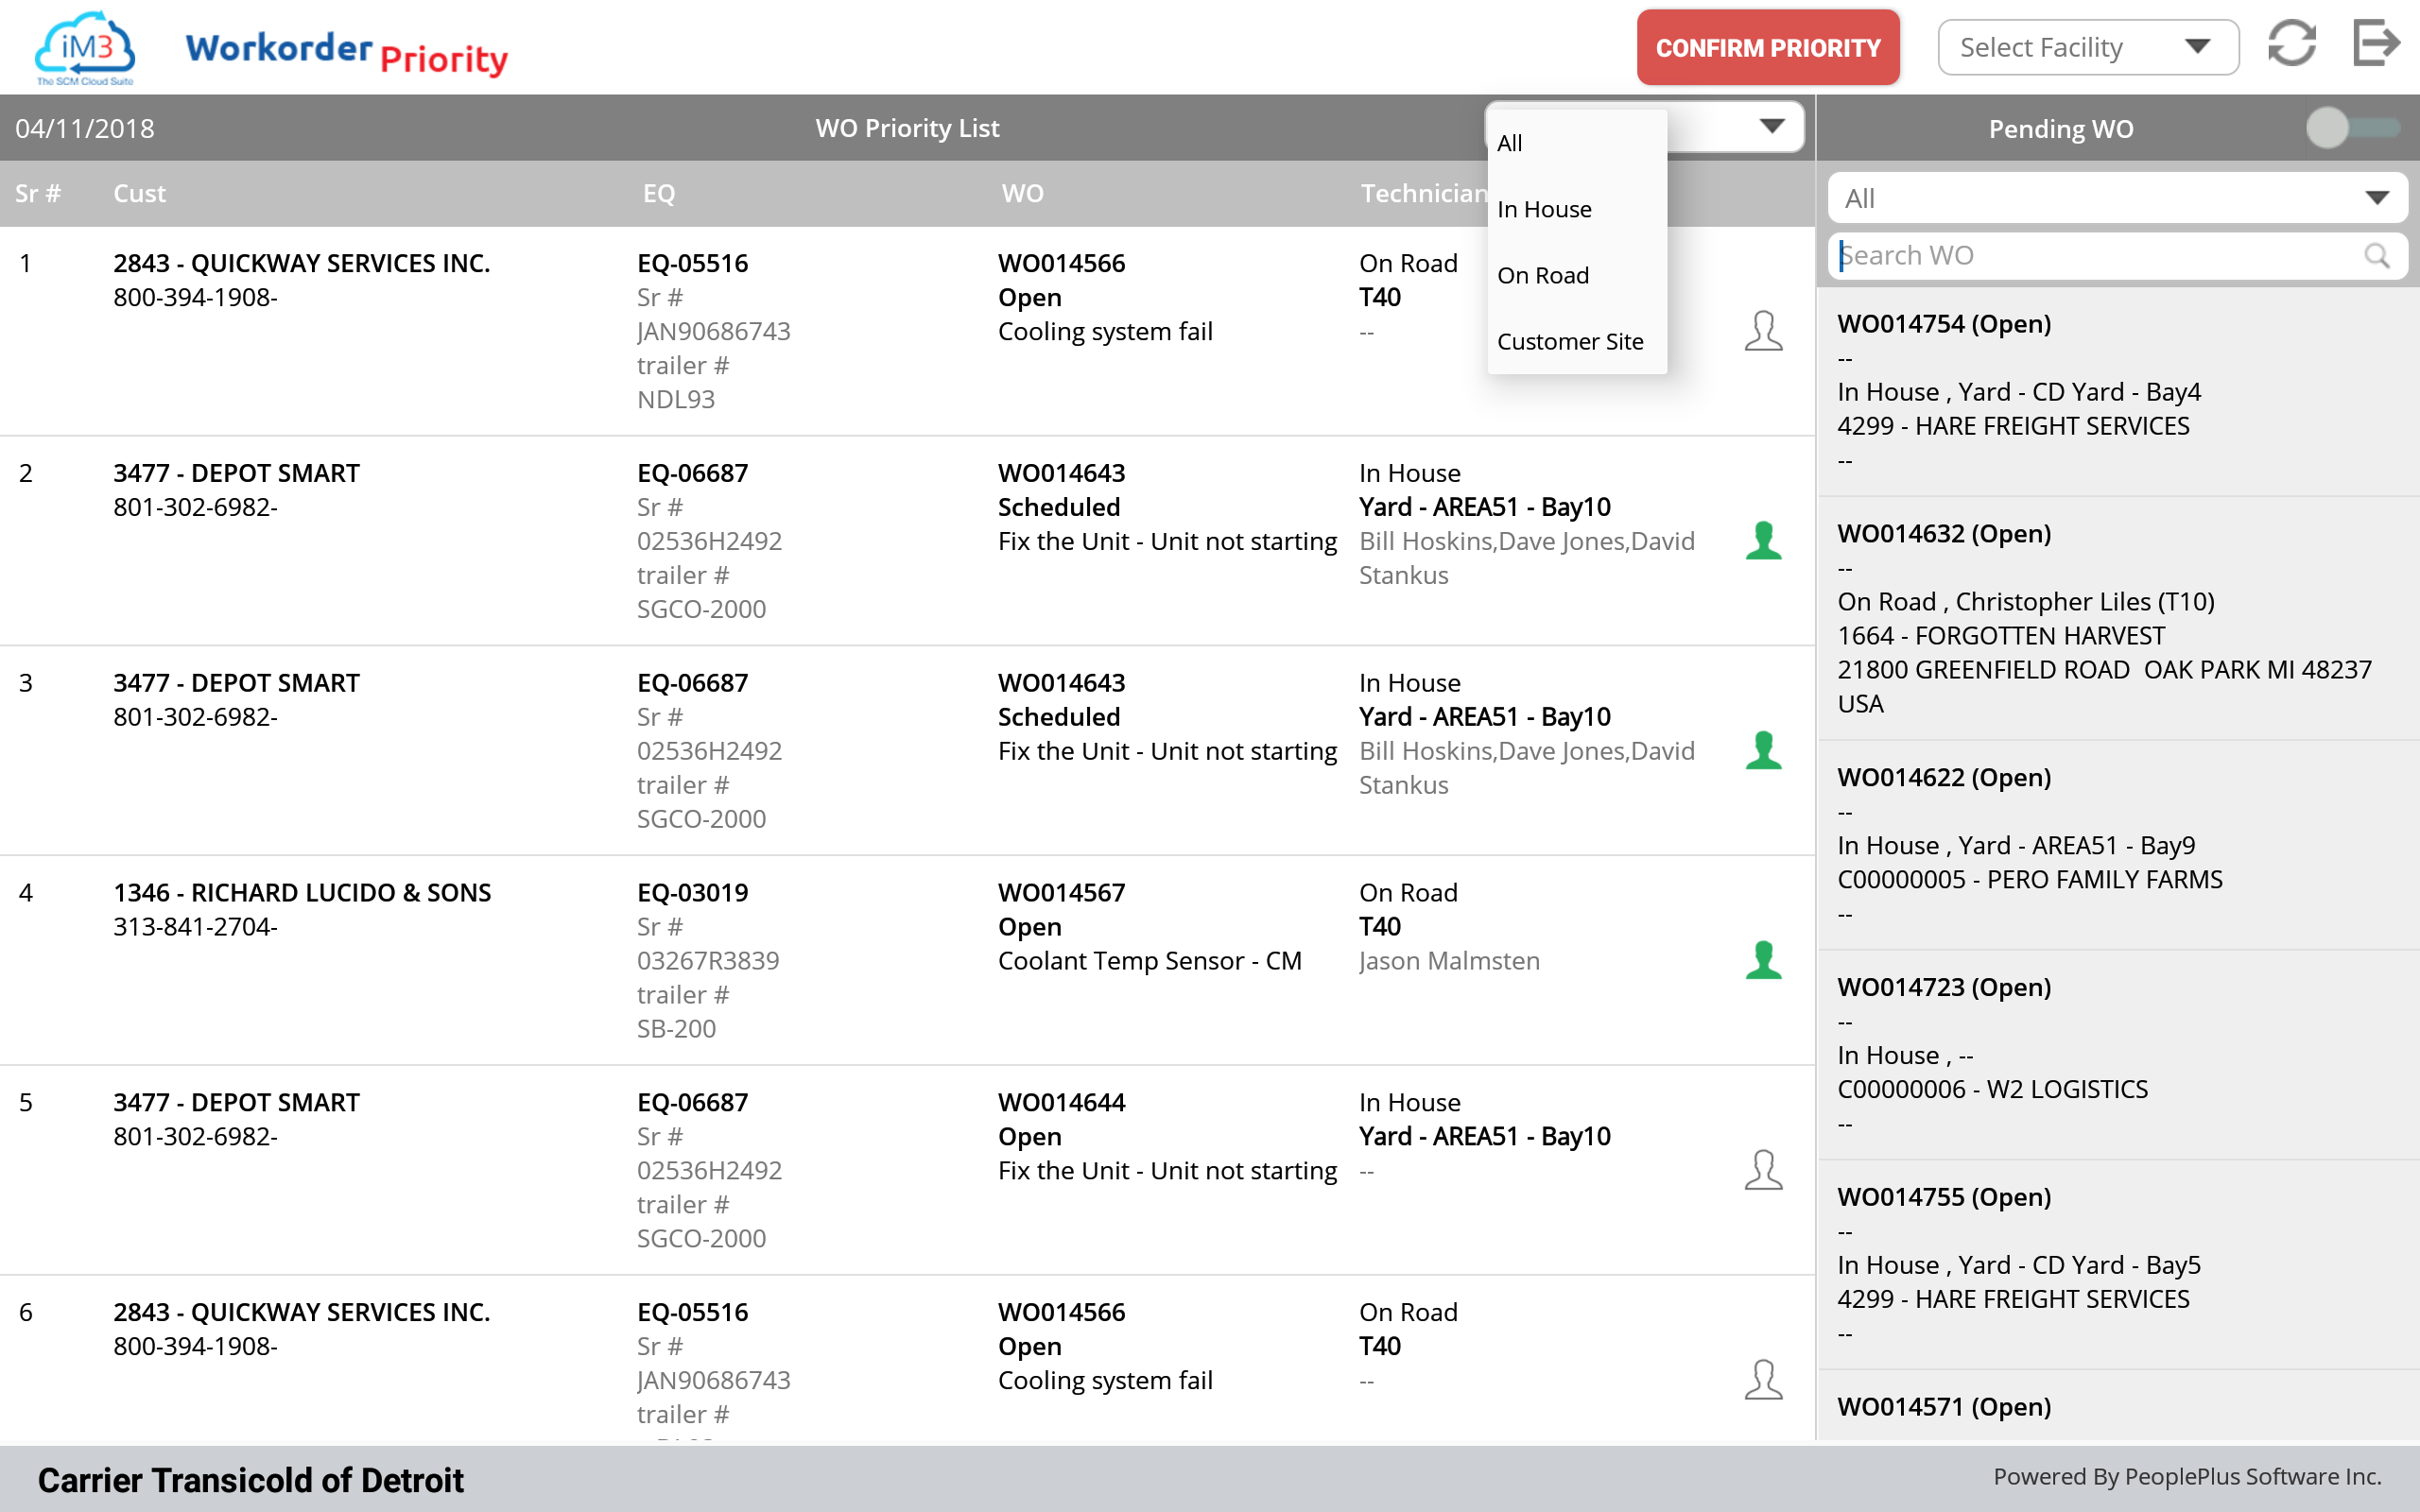This screenshot has height=1512, width=2420.
Task: Click 'On Road , Christopher Liles (T10)' text
Action: 2026,602
